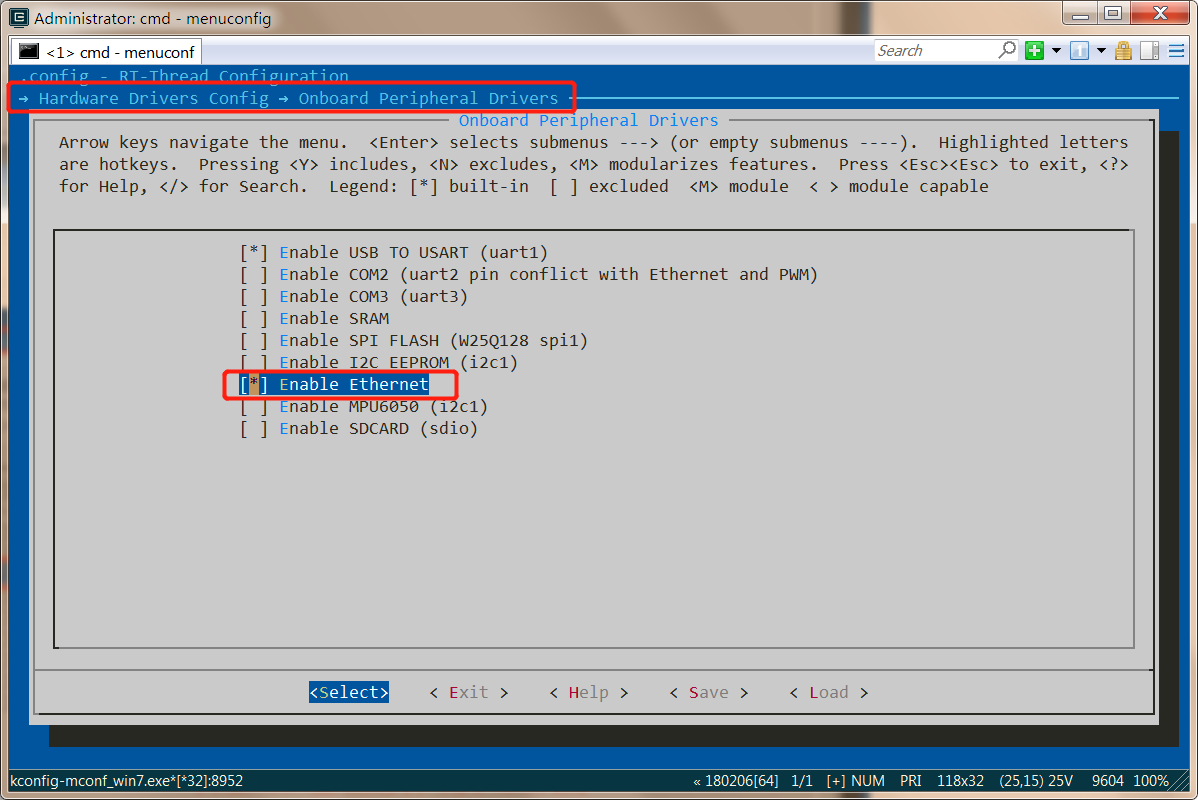Open the dropdown arrow next to the console number icon
This screenshot has width=1198, height=800.
click(x=1101, y=50)
